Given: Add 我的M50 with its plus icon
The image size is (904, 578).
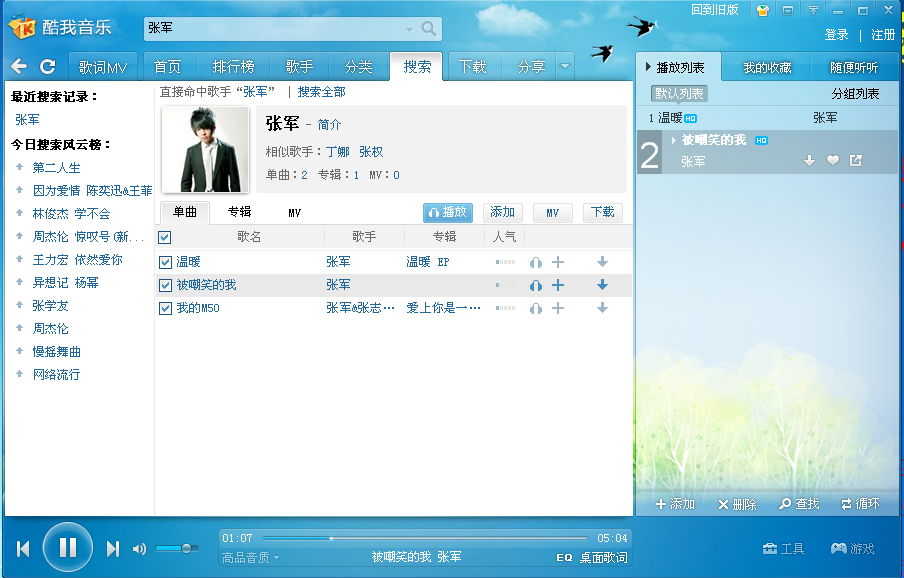Looking at the screenshot, I should [x=558, y=308].
